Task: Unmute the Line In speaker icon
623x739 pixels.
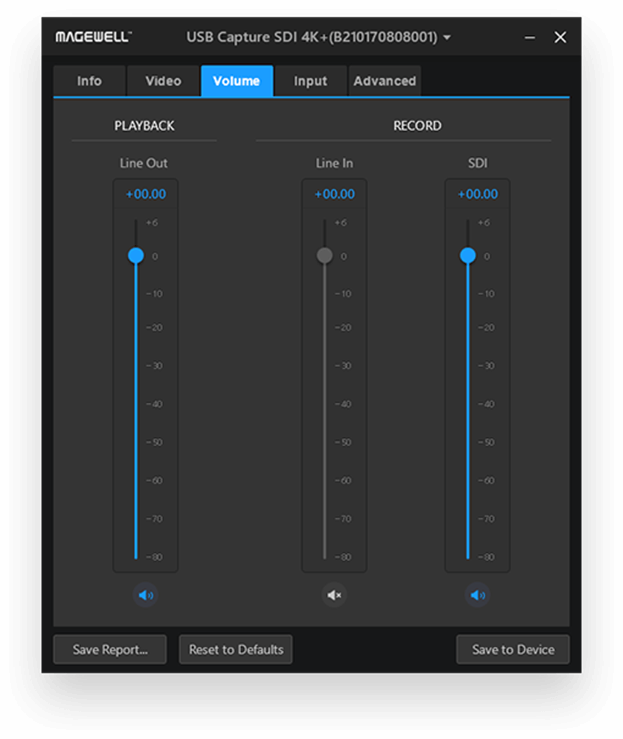Action: (334, 595)
